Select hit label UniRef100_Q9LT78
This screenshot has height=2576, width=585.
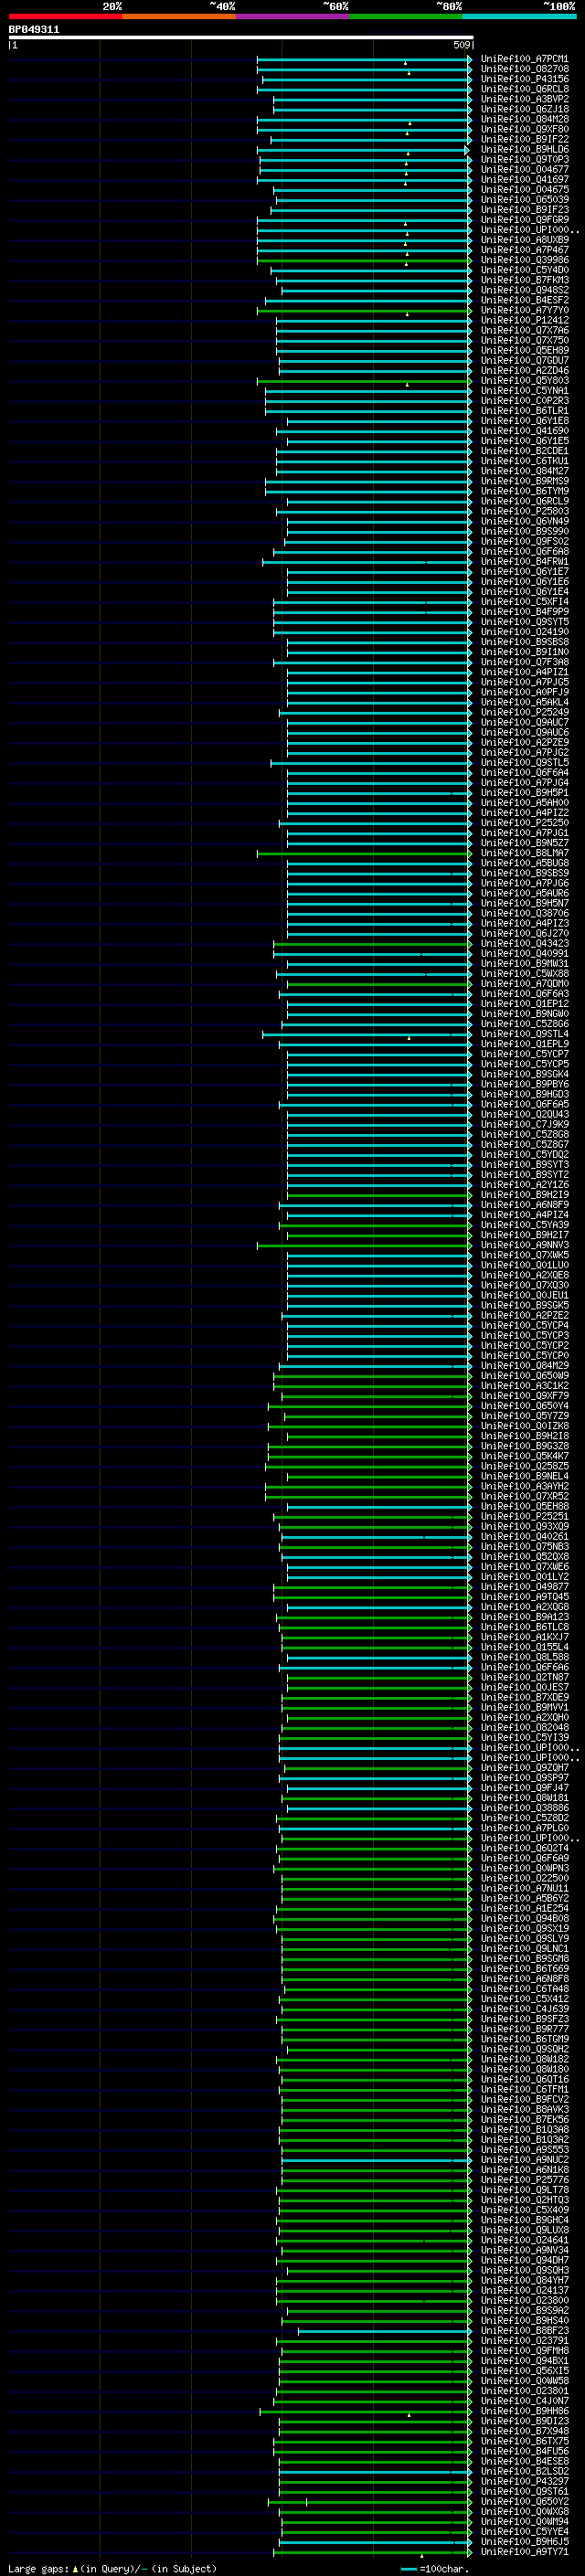point(525,2191)
